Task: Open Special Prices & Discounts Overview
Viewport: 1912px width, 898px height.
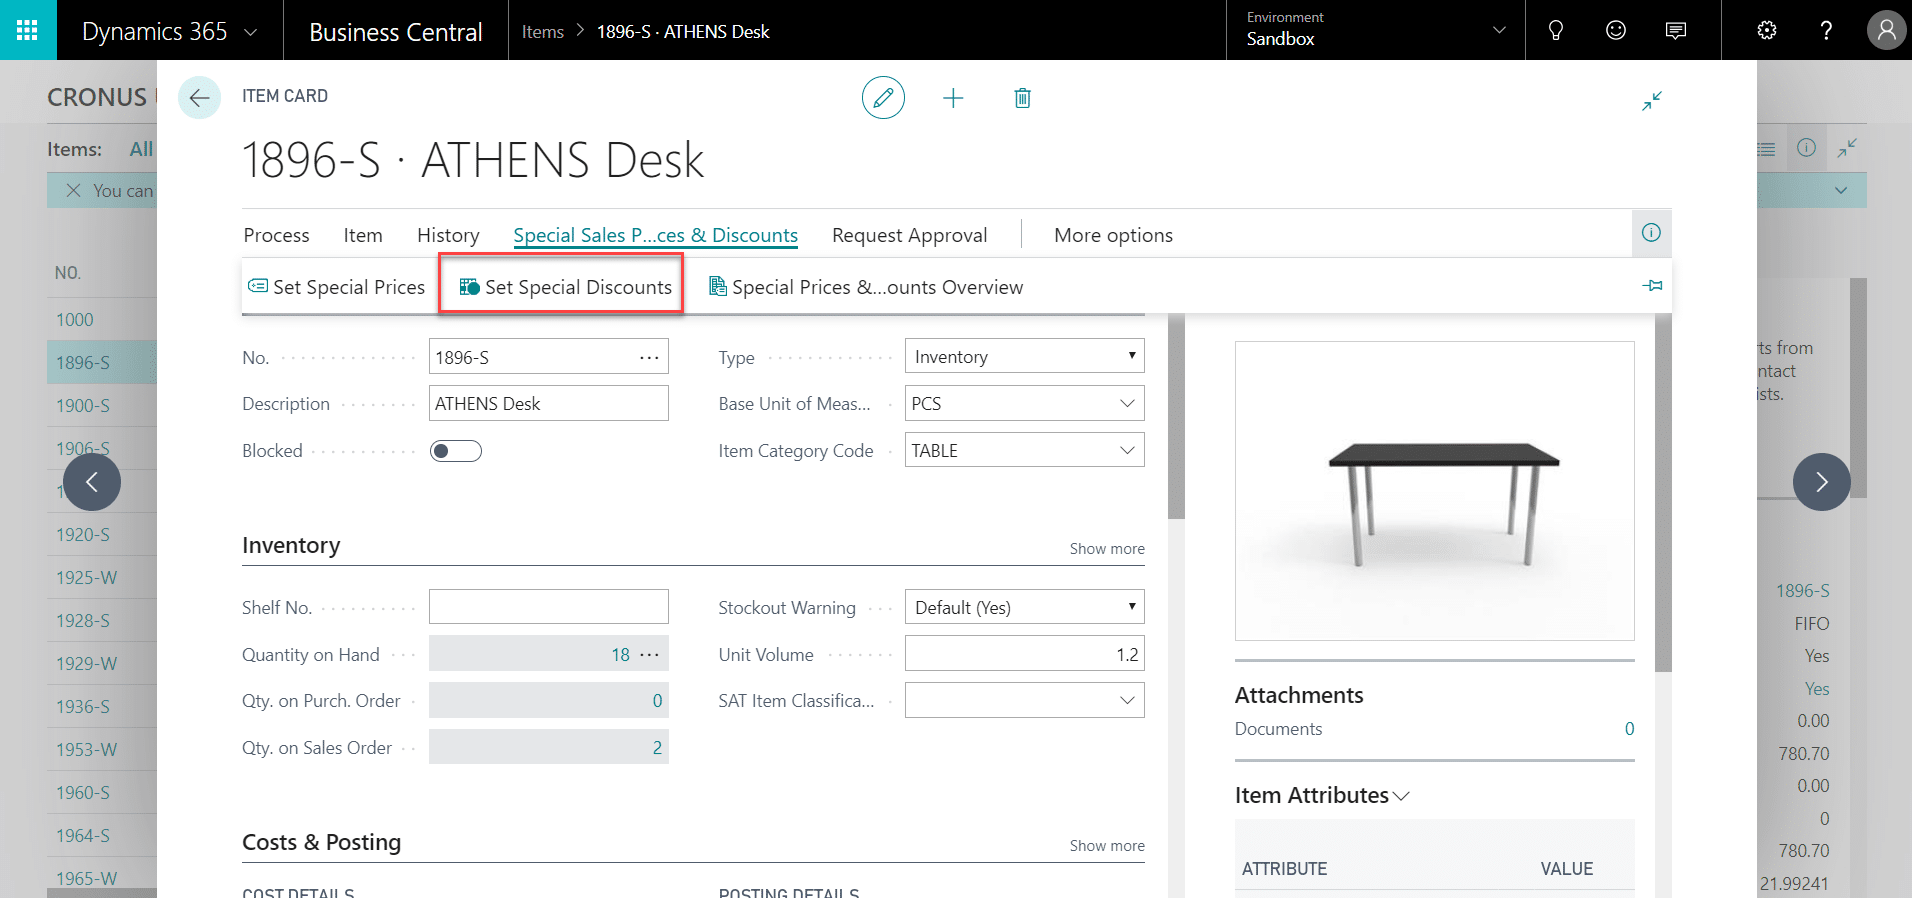Action: click(866, 287)
